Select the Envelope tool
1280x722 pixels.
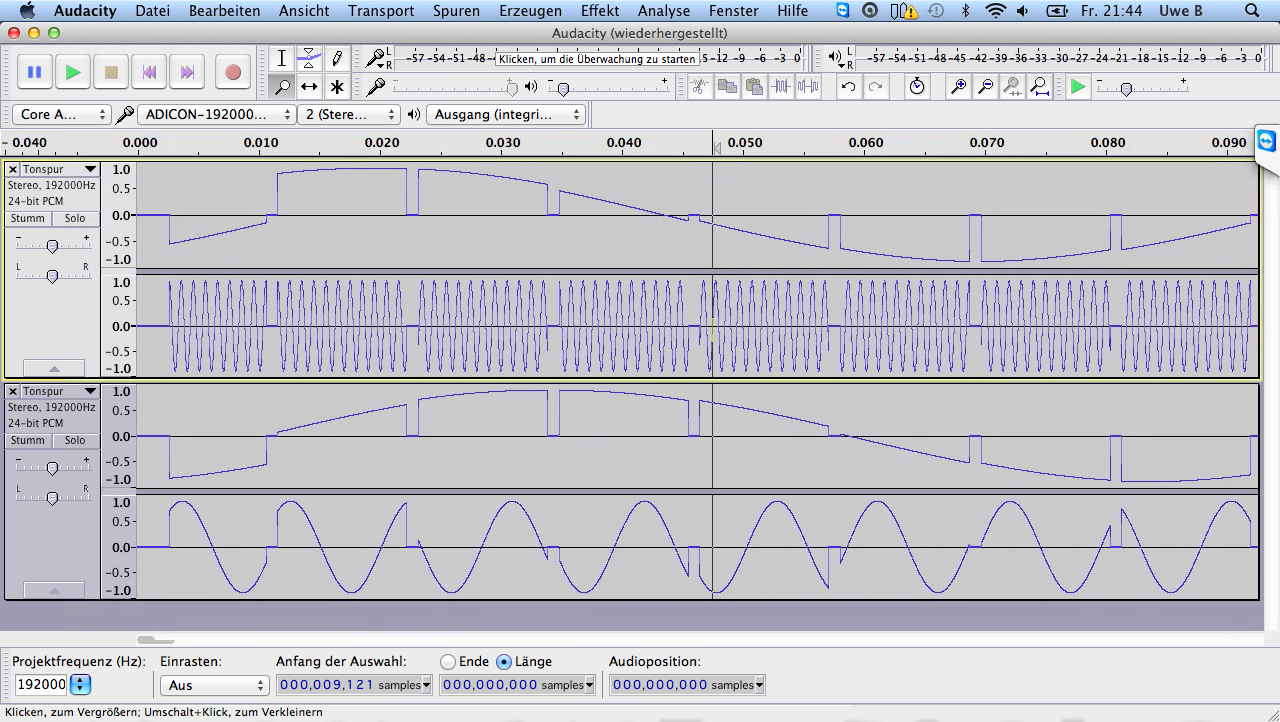[x=310, y=58]
